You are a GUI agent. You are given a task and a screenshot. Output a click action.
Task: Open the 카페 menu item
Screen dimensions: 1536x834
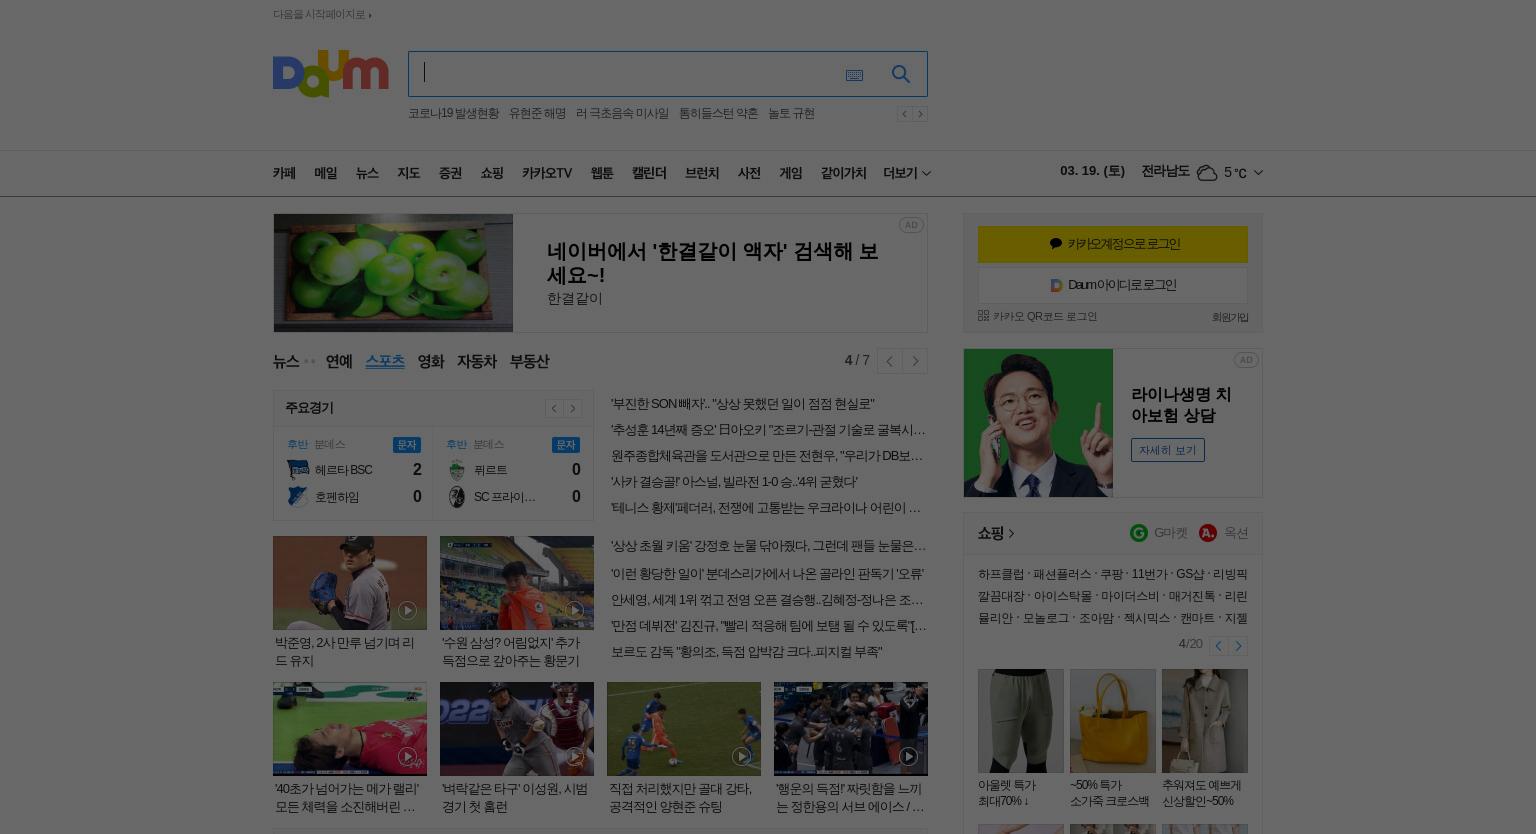click(x=284, y=173)
